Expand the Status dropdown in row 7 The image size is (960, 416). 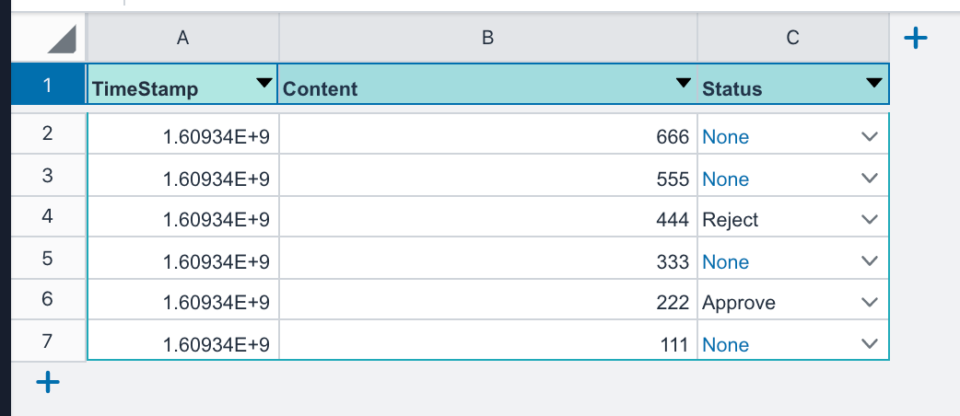point(869,345)
